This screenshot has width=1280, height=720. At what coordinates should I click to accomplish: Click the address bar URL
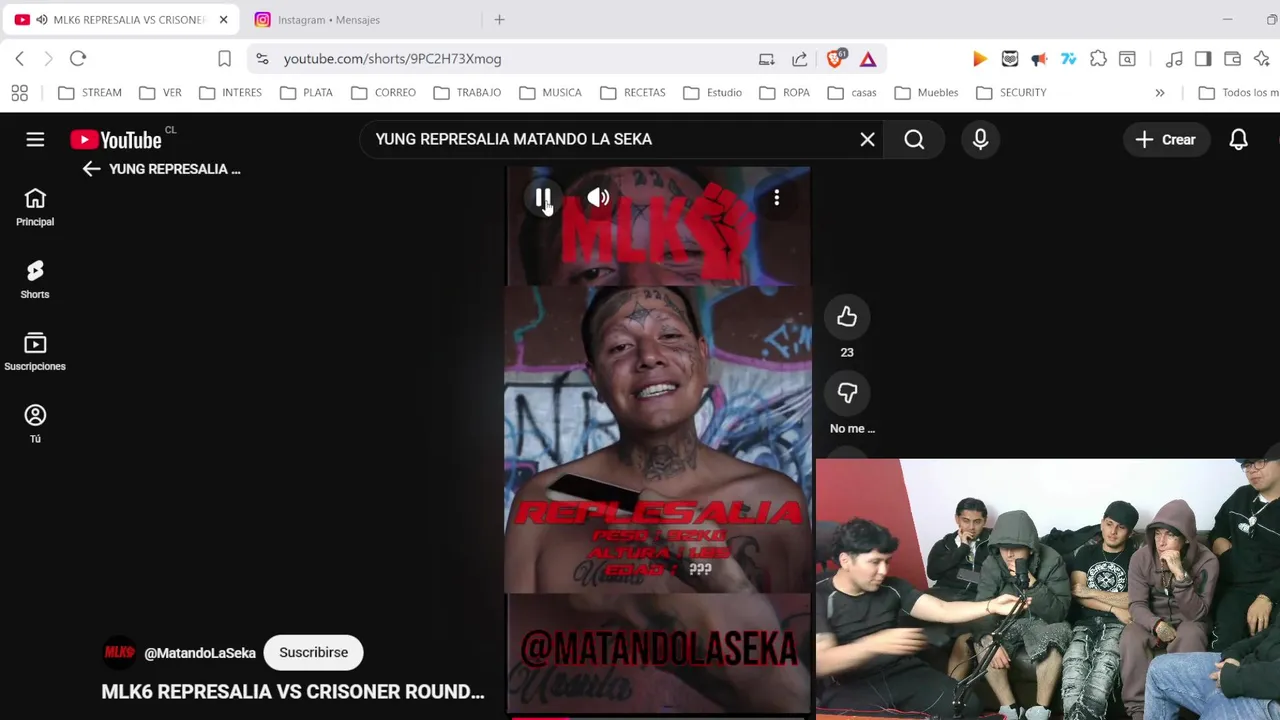coord(392,59)
